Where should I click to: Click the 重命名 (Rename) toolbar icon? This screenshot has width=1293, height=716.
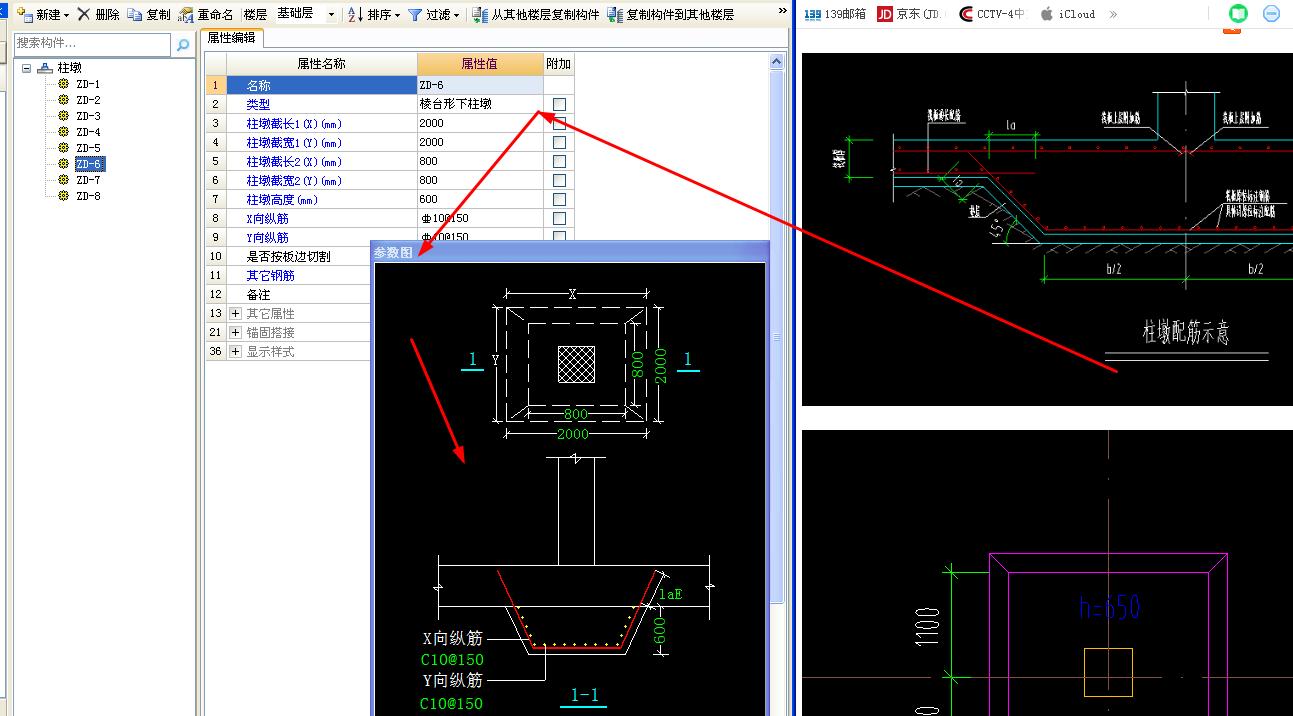point(186,14)
